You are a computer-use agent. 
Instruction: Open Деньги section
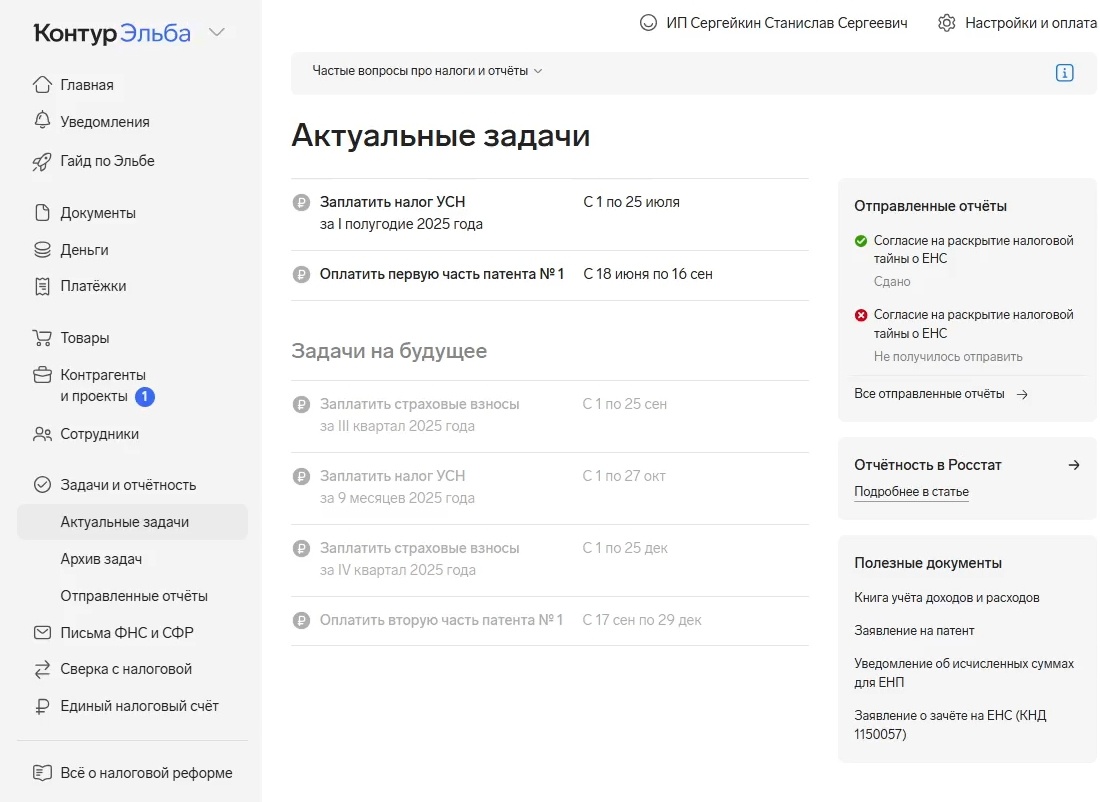pos(84,250)
